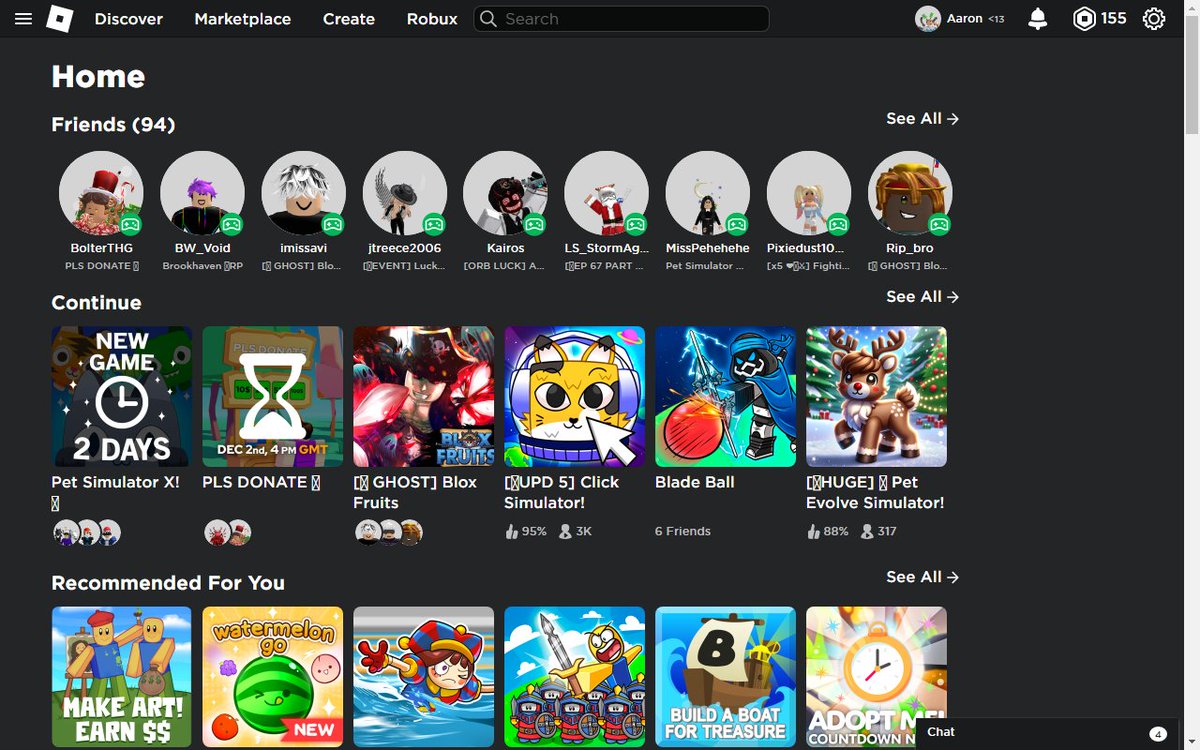The image size is (1200, 750).
Task: Click friends-playing avatars under Blox Fruits
Action: tap(389, 532)
